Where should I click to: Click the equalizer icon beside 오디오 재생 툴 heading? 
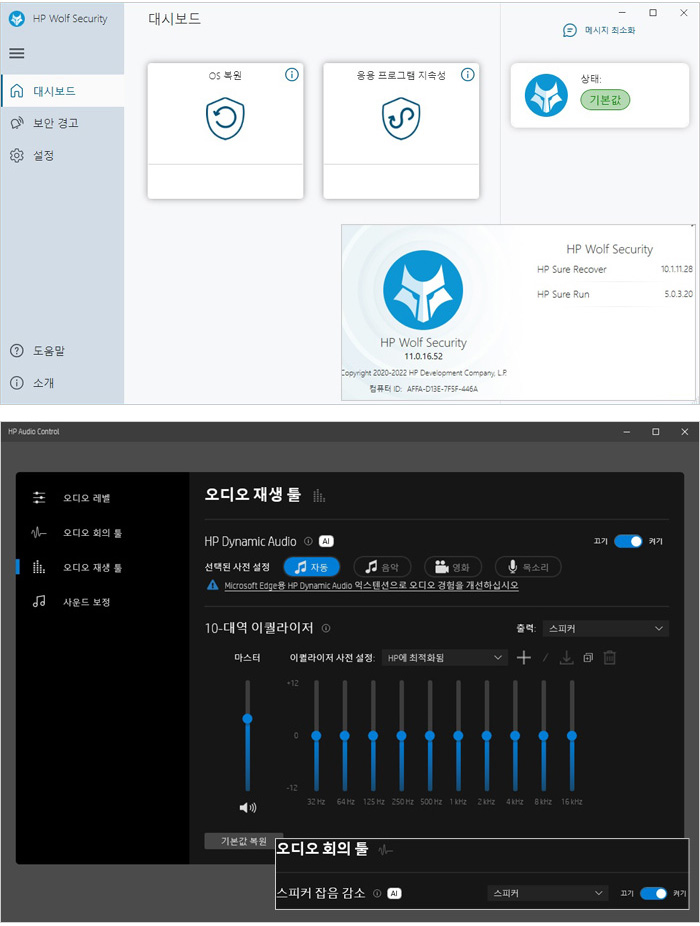click(319, 495)
